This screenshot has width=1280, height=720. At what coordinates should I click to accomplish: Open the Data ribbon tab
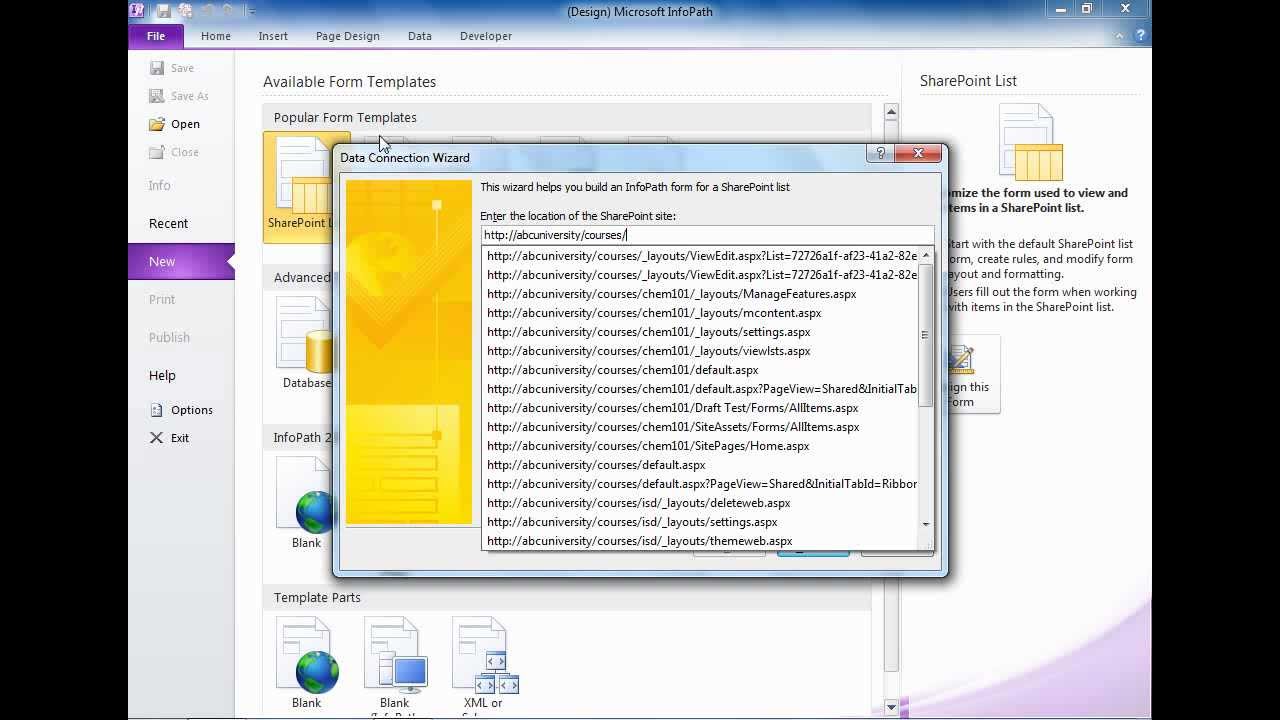point(420,36)
